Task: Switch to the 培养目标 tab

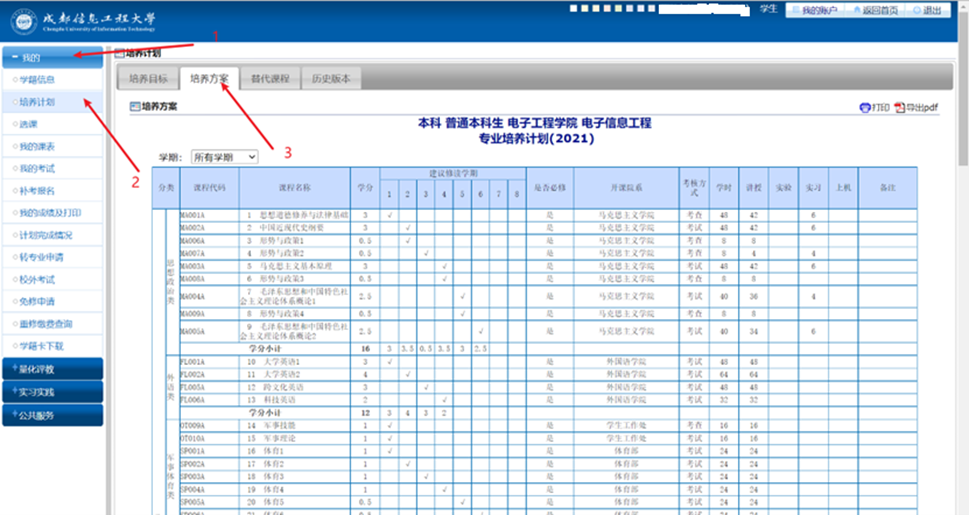Action: pos(149,78)
